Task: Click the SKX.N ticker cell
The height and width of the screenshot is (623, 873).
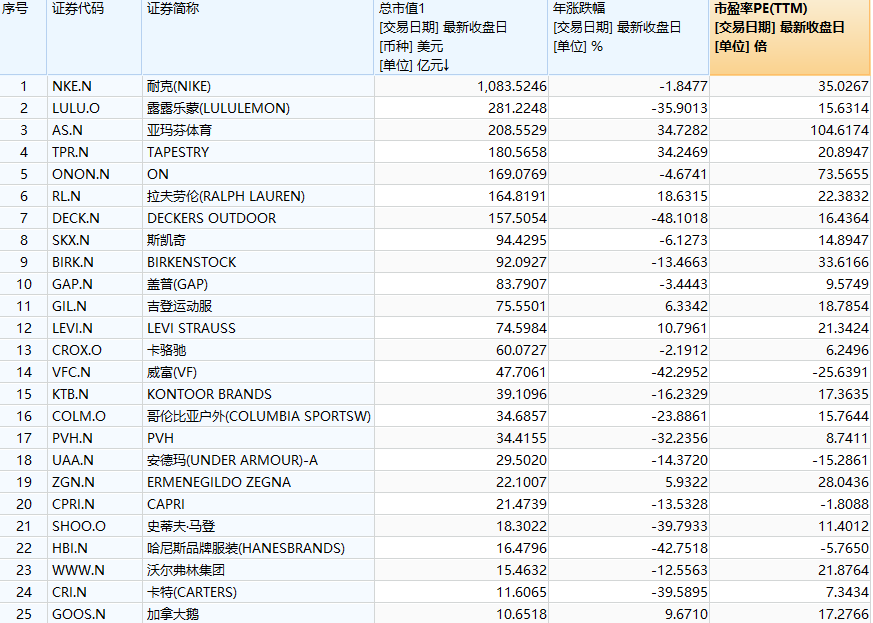Action: click(x=95, y=240)
